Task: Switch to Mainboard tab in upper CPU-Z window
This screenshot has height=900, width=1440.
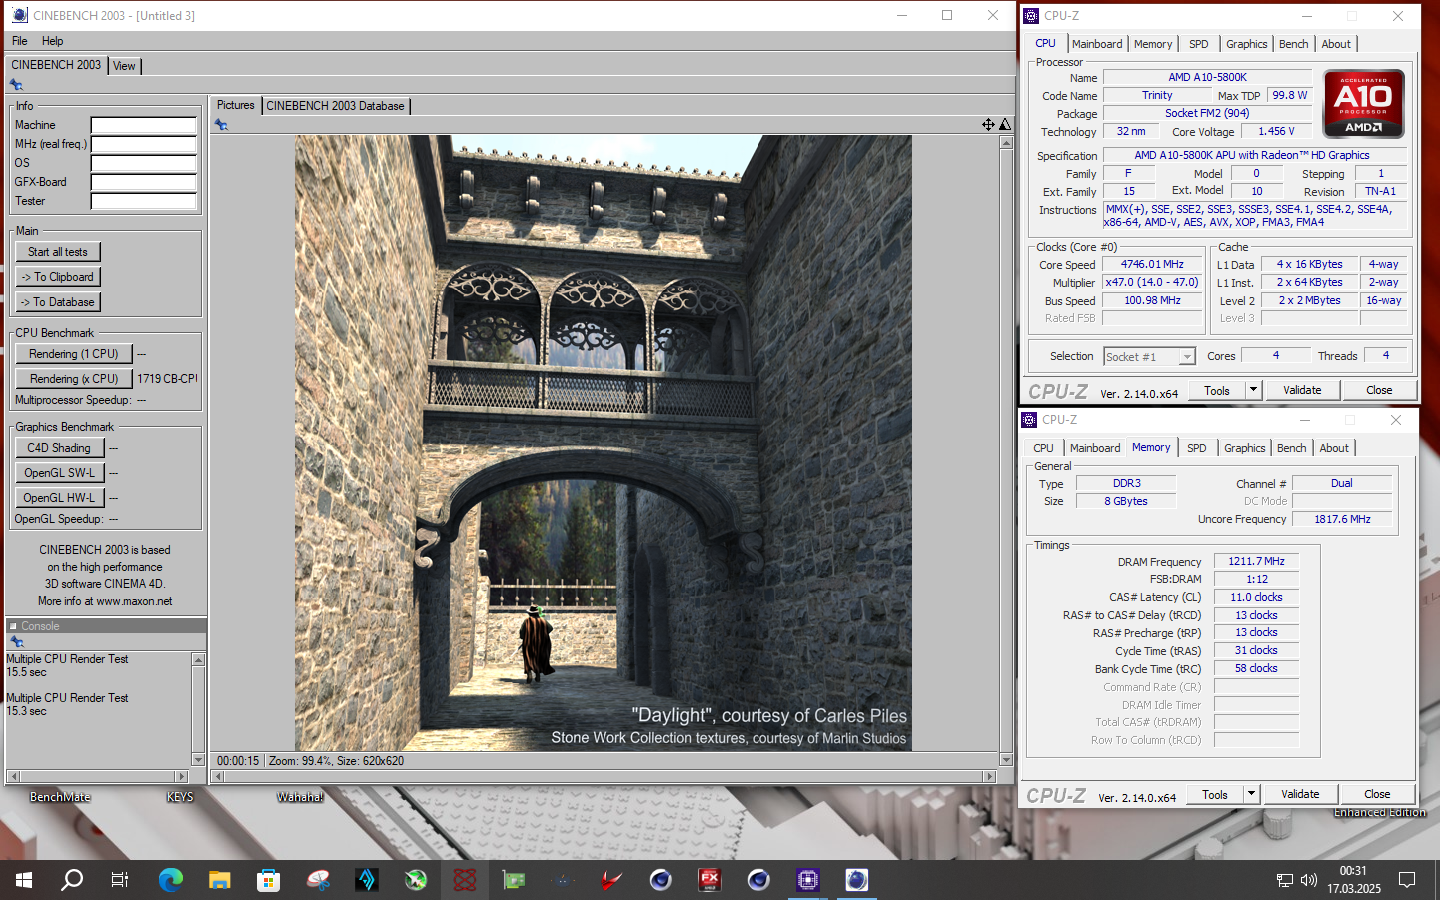Action: pos(1097,44)
